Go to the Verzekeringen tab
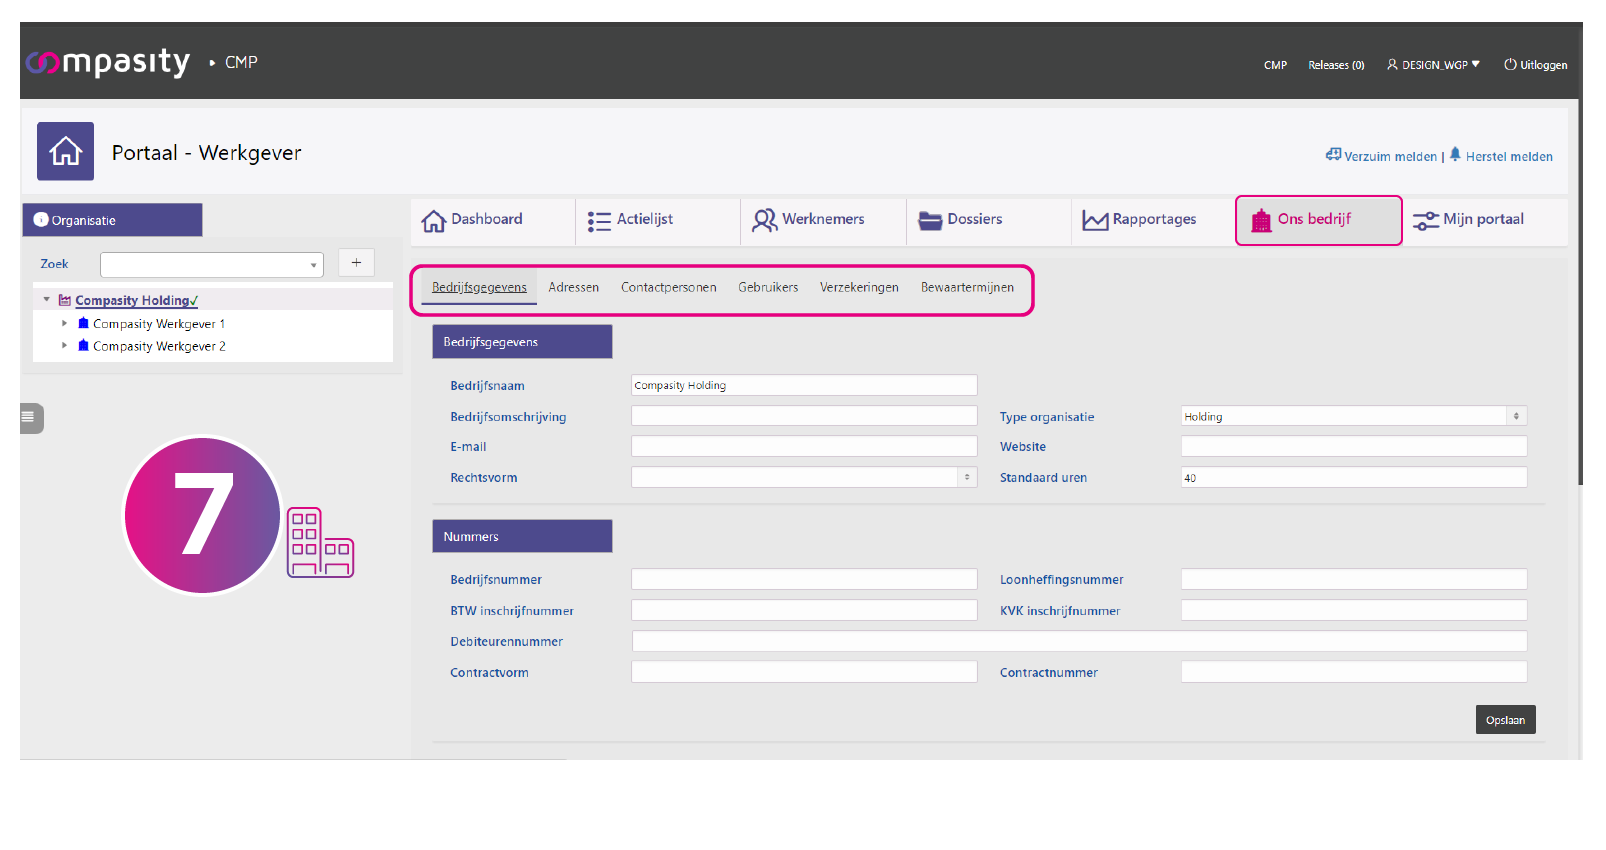Viewport: 1606px width, 850px height. tap(859, 287)
